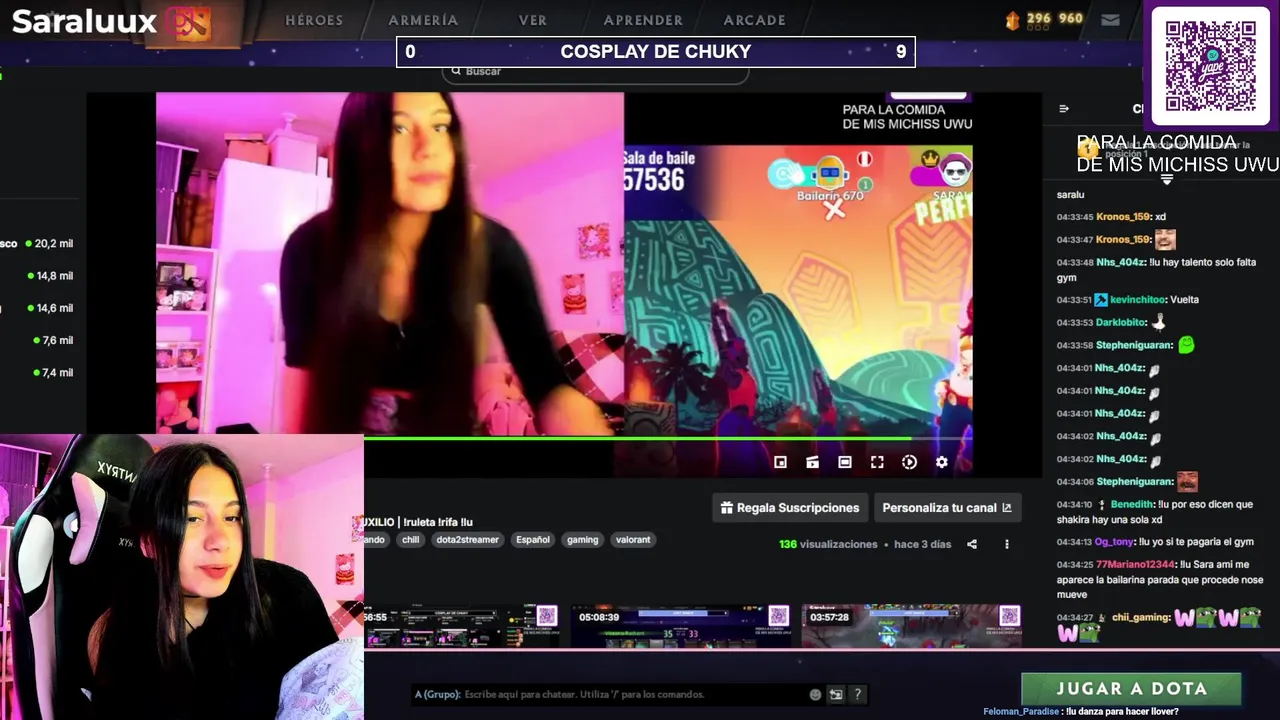Select the chill tag
This screenshot has width=1280, height=720.
click(x=410, y=540)
